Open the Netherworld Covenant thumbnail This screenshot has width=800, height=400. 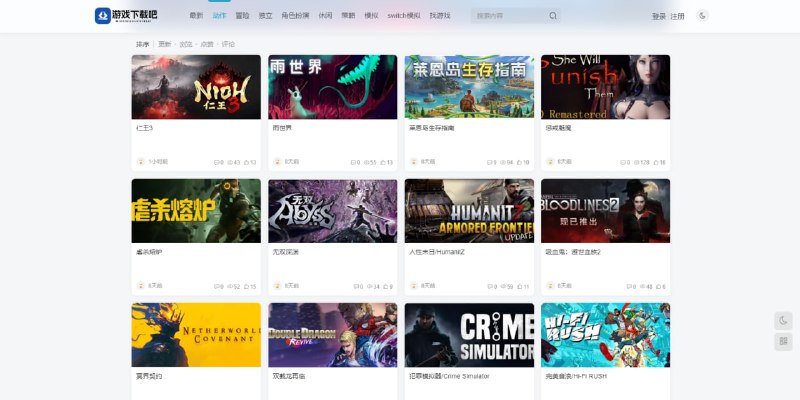196,335
